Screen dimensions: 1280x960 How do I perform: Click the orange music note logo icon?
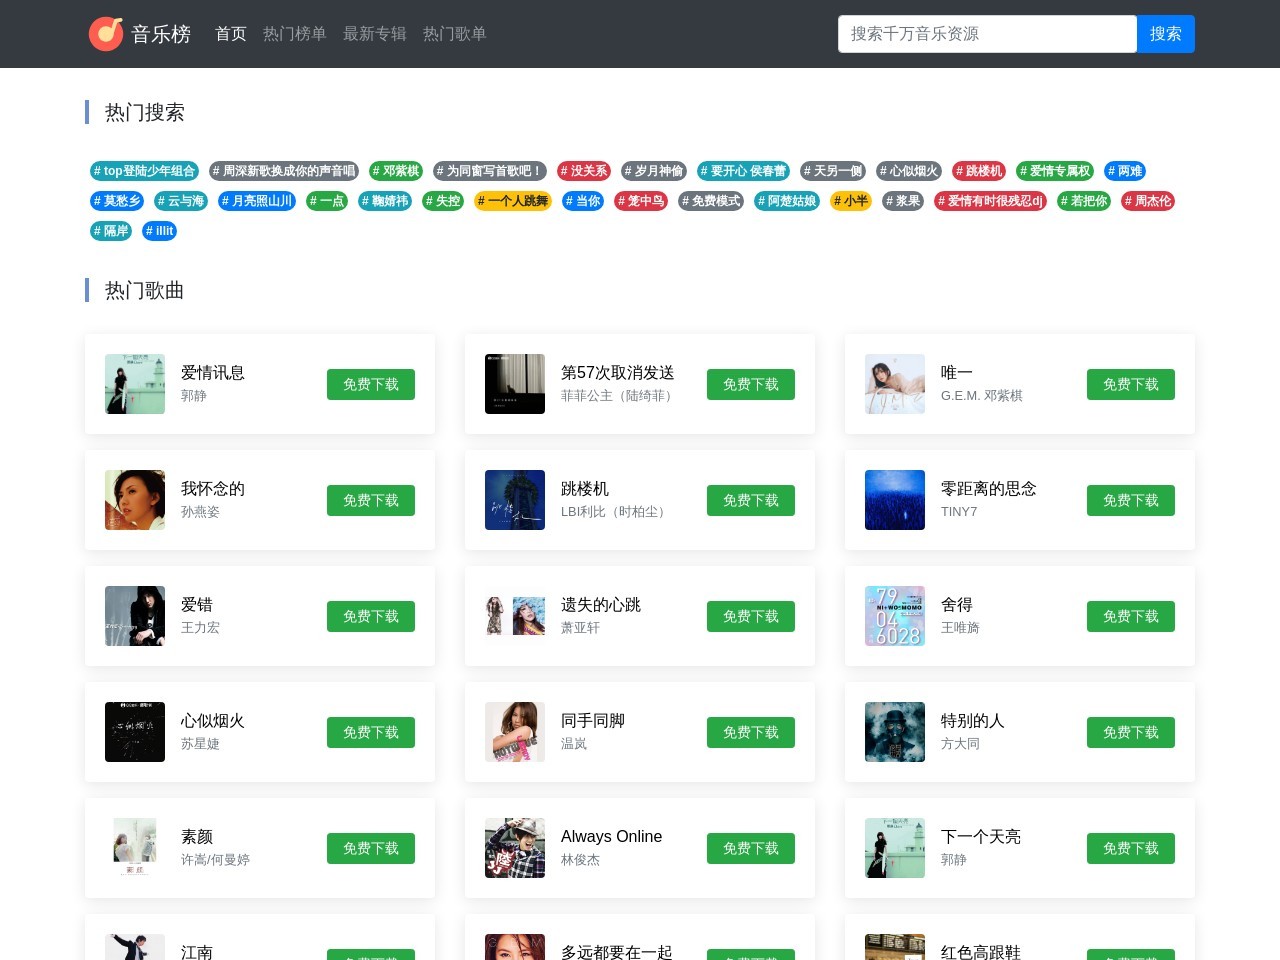coord(106,33)
